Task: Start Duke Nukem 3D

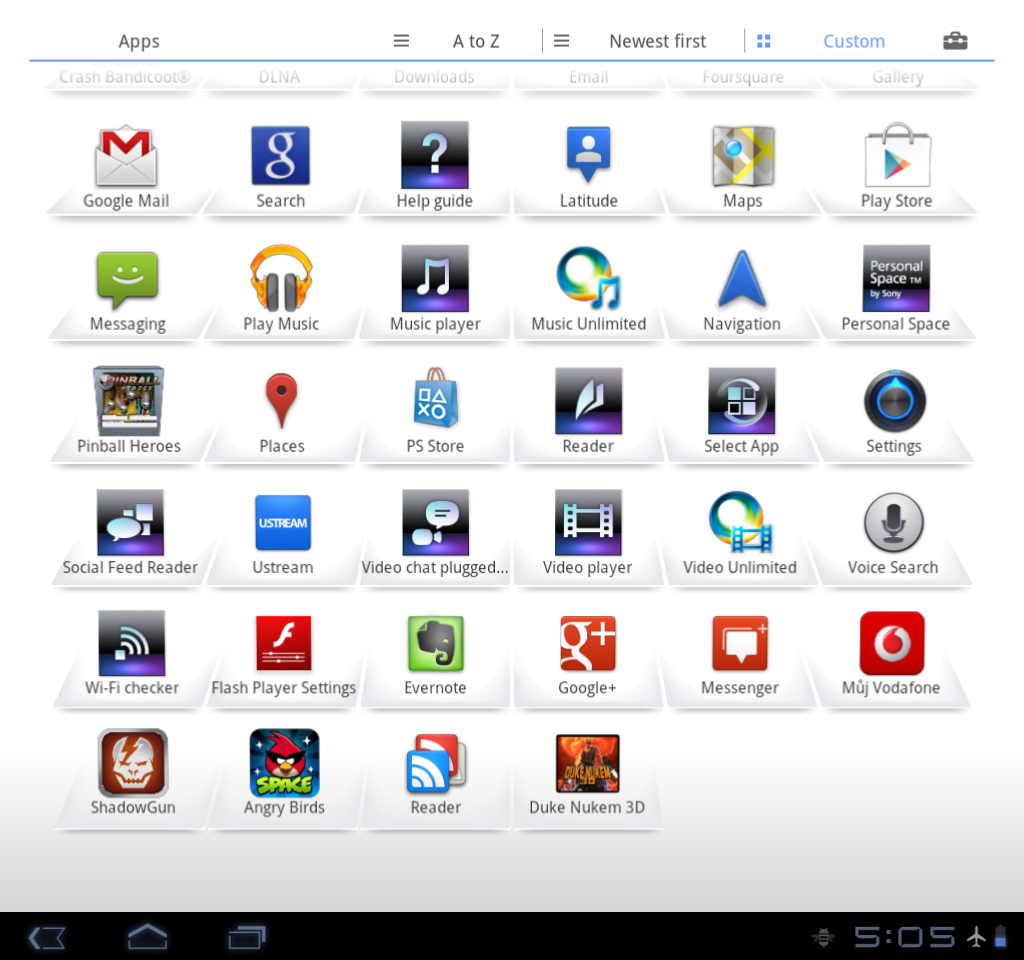Action: pos(588,763)
